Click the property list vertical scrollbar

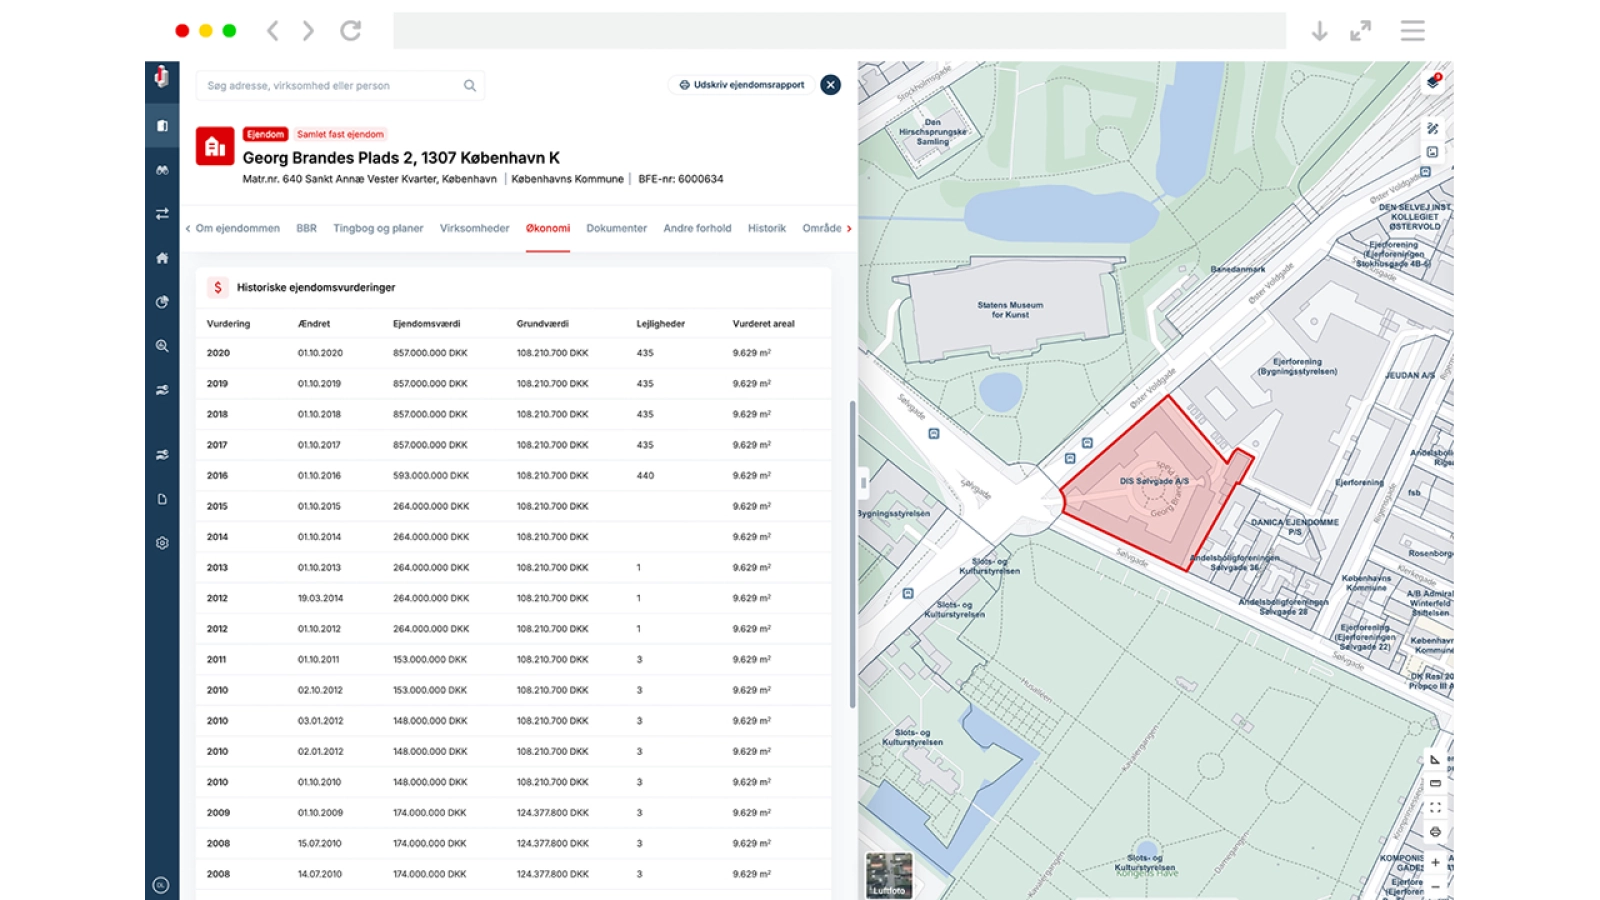click(852, 553)
